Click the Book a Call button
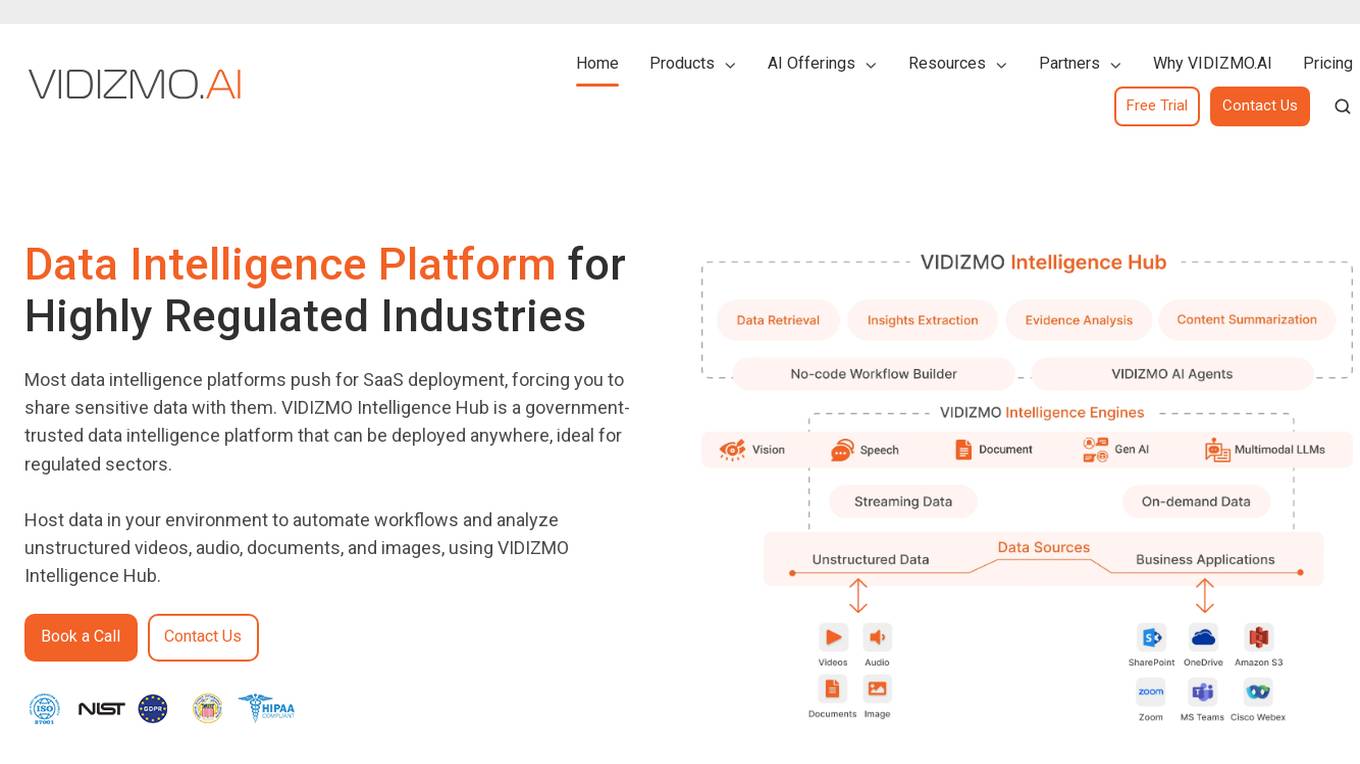The width and height of the screenshot is (1360, 764). click(x=81, y=637)
